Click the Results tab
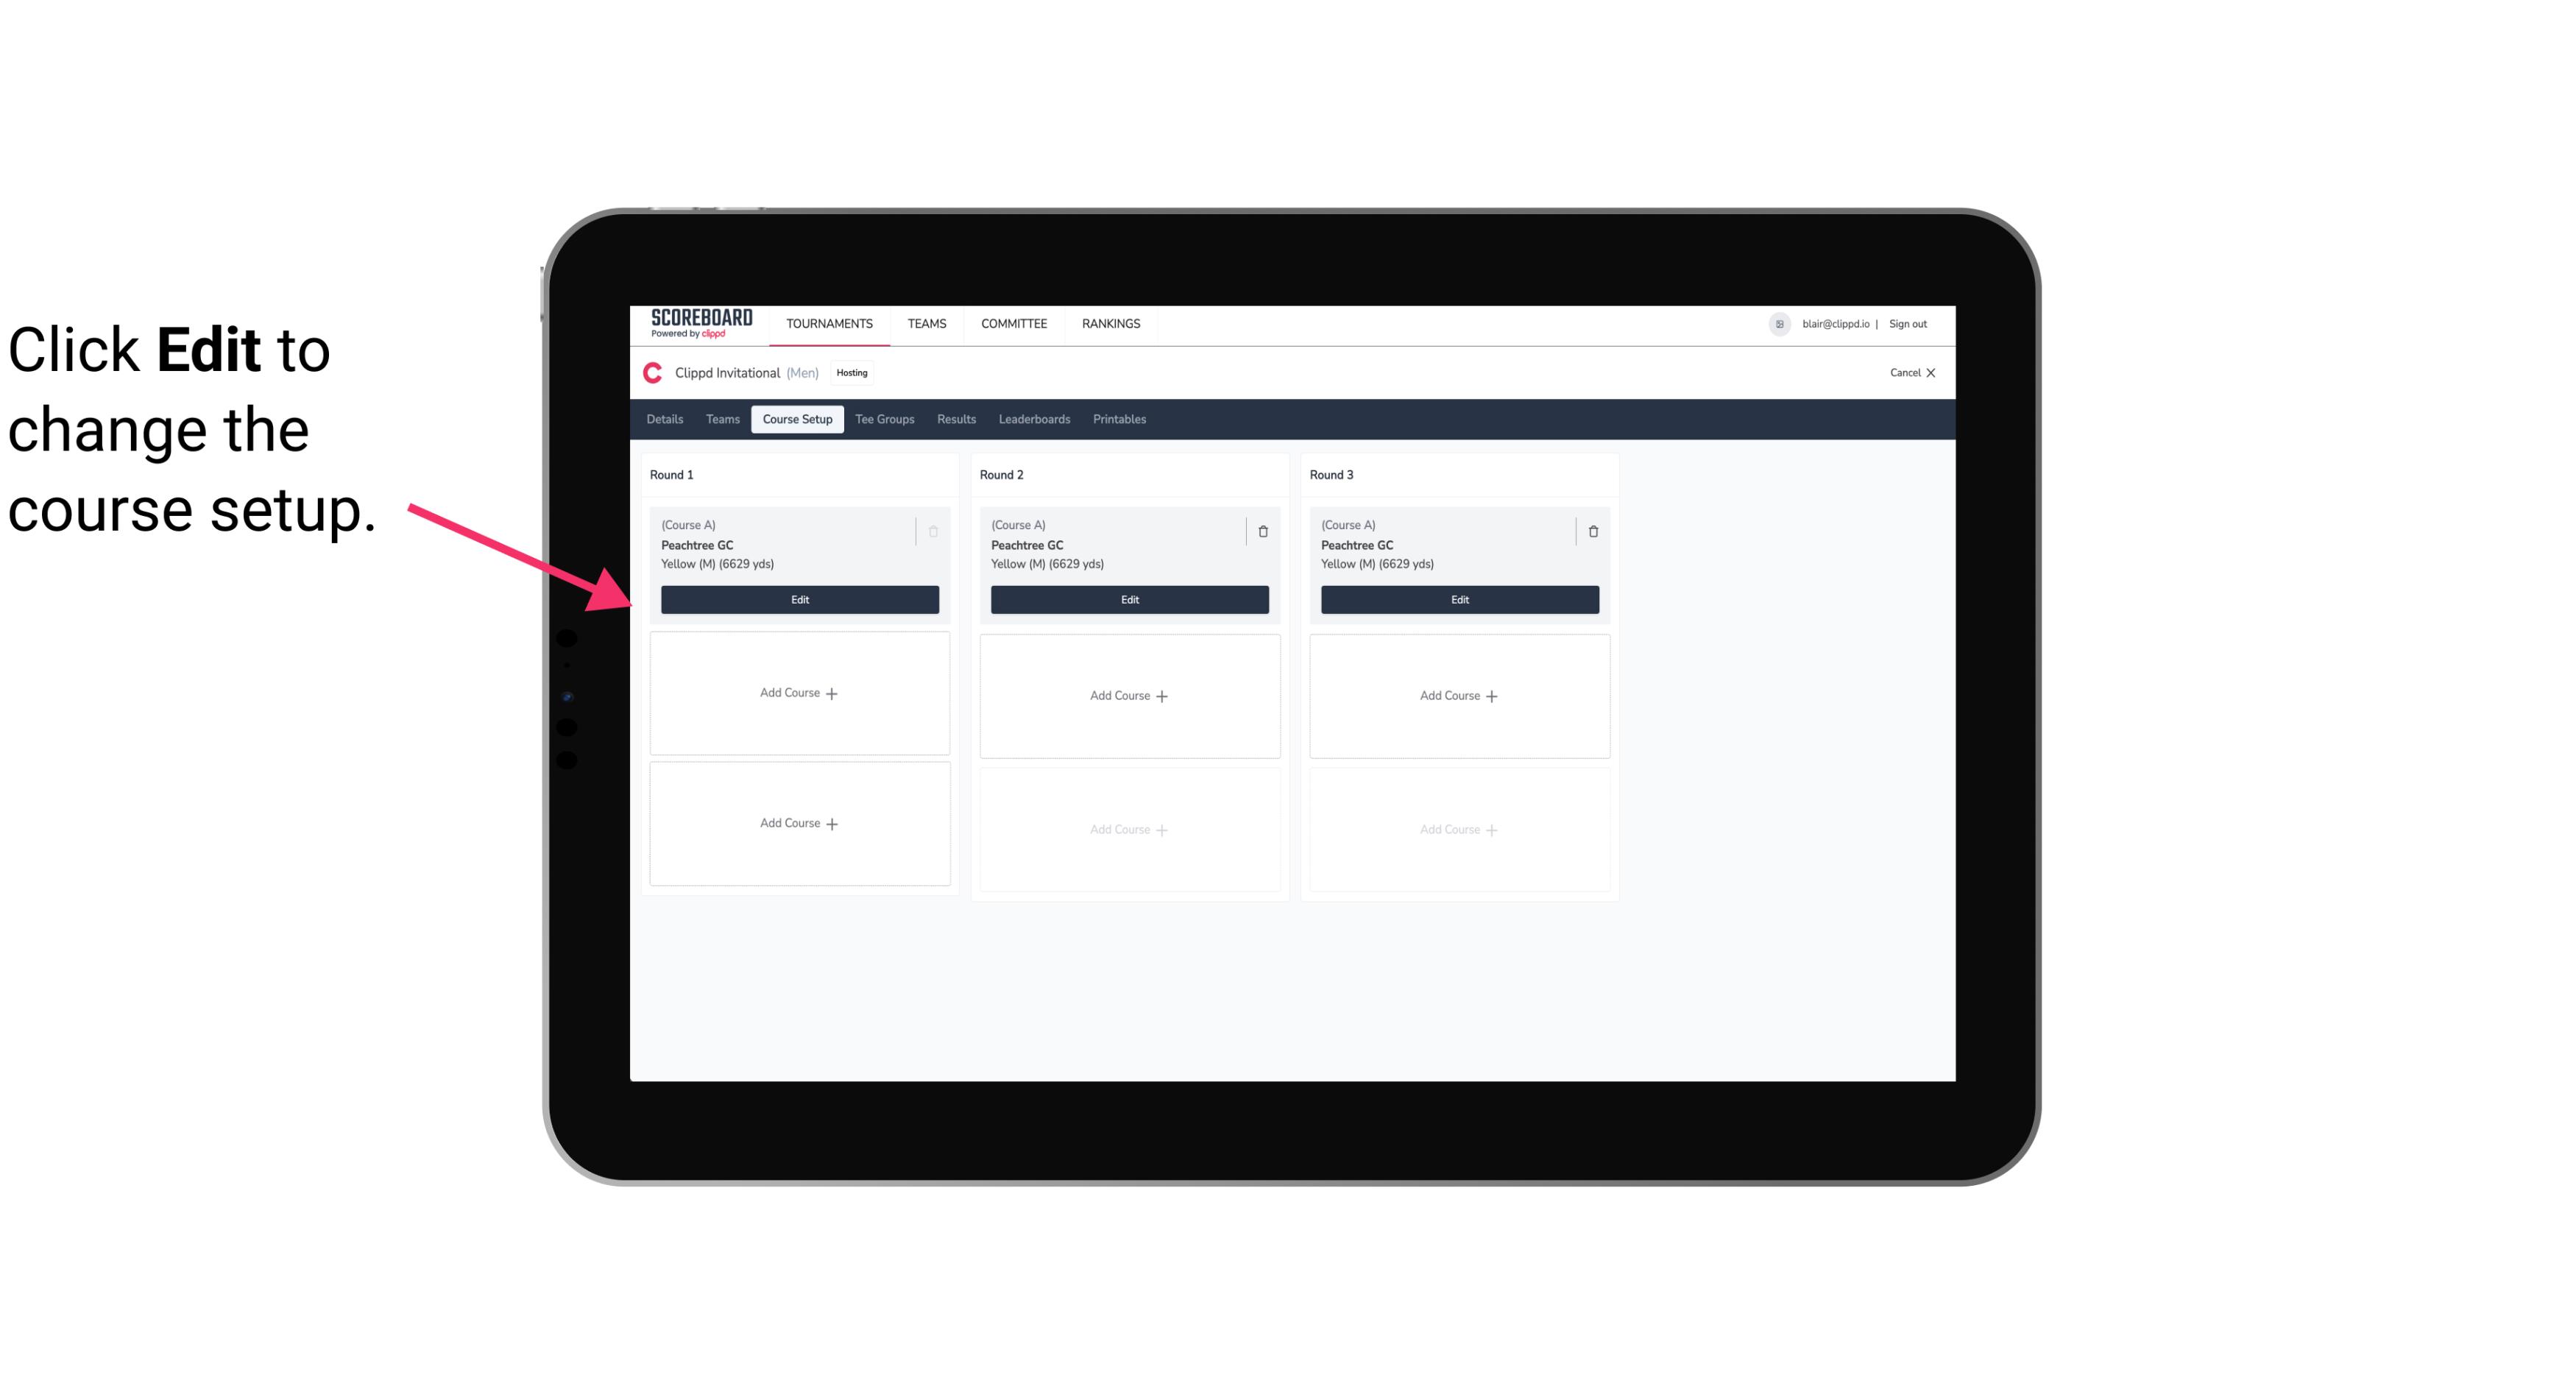The width and height of the screenshot is (2576, 1386). pyautogui.click(x=957, y=418)
